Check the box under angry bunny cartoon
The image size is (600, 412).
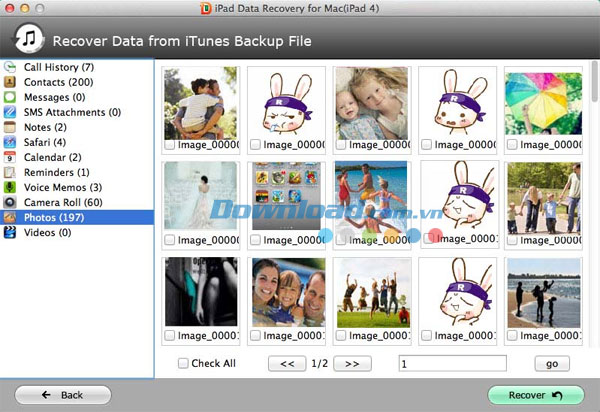(255, 145)
